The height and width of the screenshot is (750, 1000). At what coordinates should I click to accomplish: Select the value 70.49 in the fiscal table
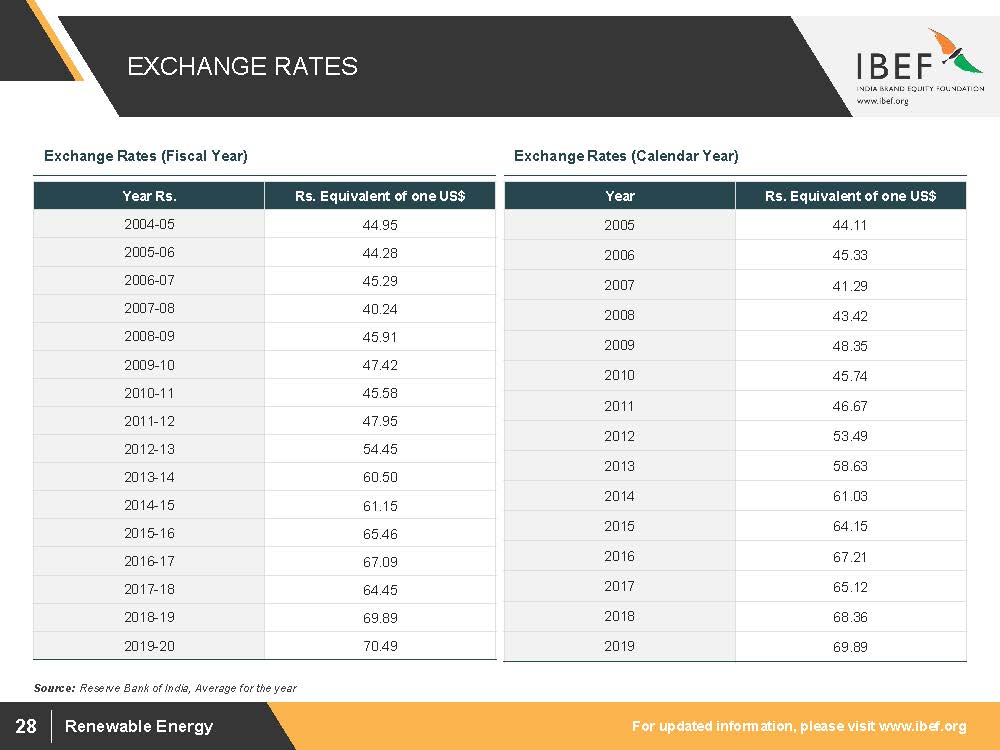pos(380,646)
